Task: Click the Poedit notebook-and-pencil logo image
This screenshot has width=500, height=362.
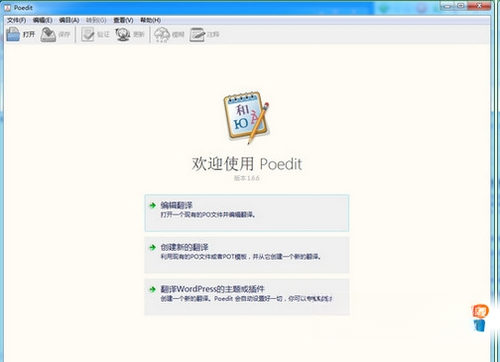Action: tap(247, 118)
